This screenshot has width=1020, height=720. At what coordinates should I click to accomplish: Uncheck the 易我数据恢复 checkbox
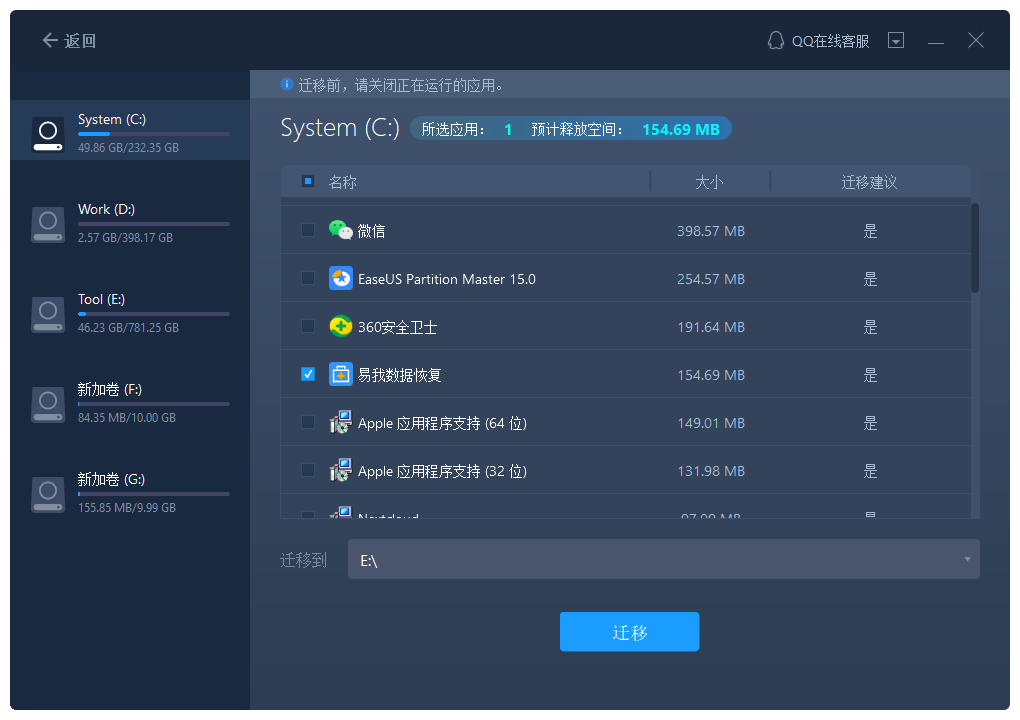308,374
